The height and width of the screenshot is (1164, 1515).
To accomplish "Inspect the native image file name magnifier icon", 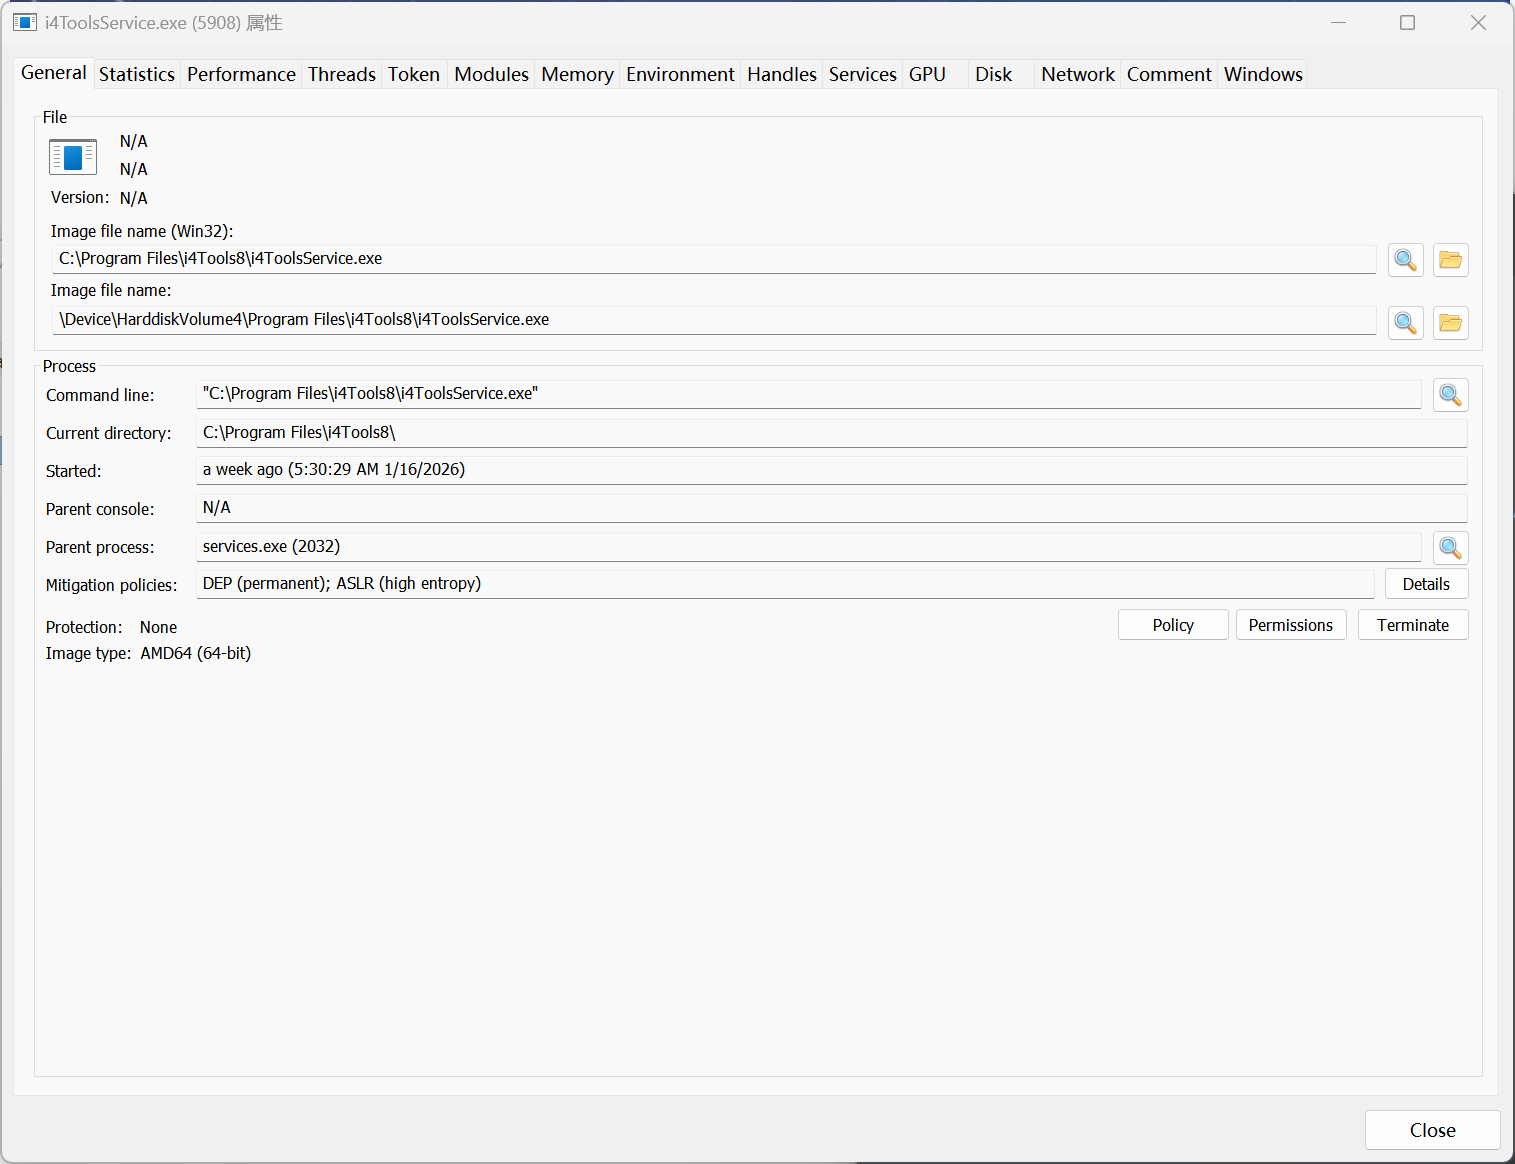I will (x=1405, y=323).
